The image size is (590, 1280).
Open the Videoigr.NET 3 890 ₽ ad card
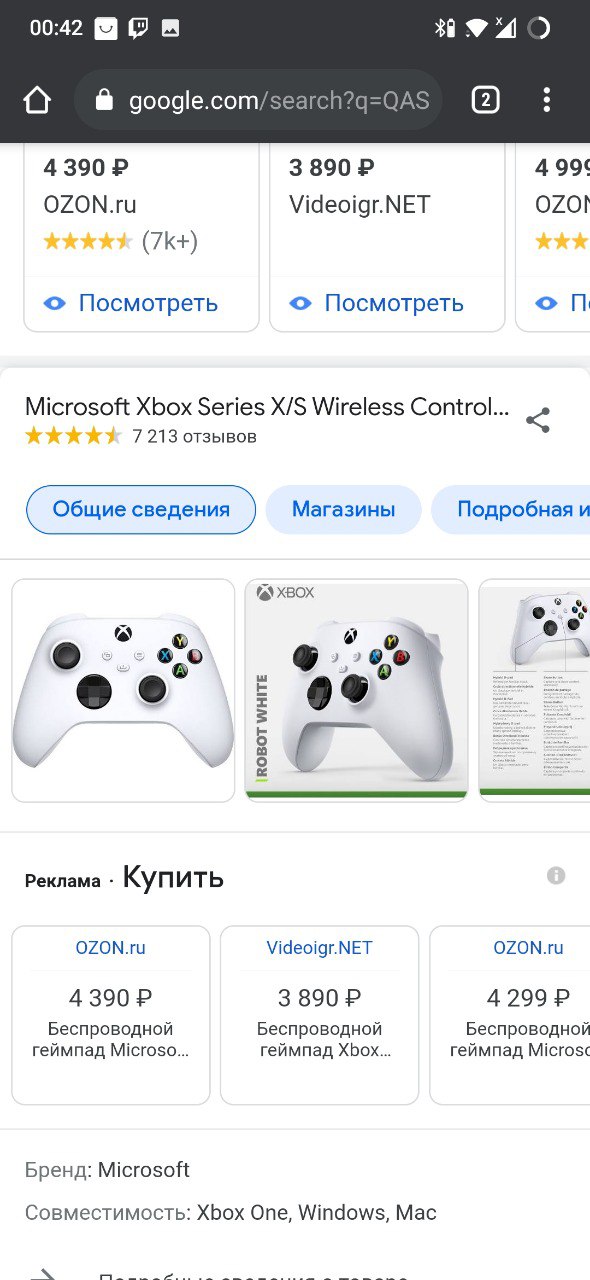pyautogui.click(x=320, y=1015)
